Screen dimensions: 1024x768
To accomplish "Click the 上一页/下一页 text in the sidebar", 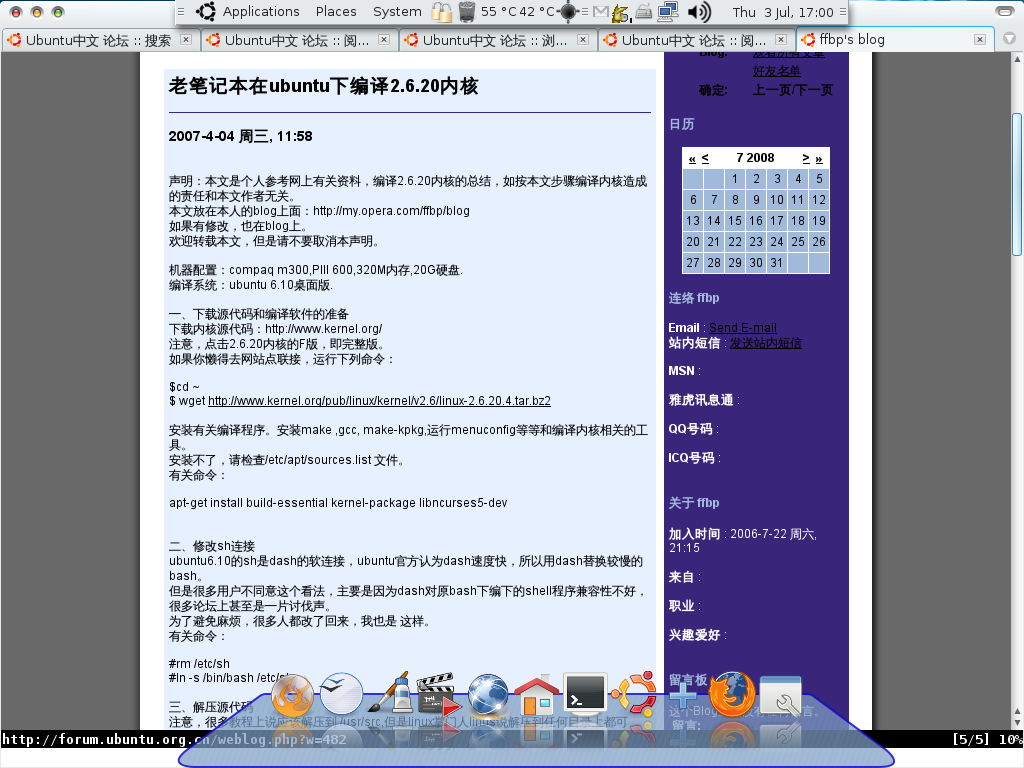I will click(x=793, y=90).
